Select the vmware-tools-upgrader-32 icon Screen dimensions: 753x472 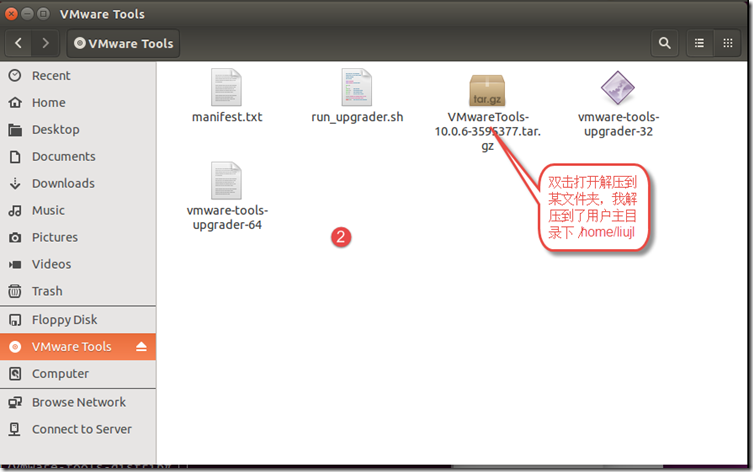[x=618, y=88]
